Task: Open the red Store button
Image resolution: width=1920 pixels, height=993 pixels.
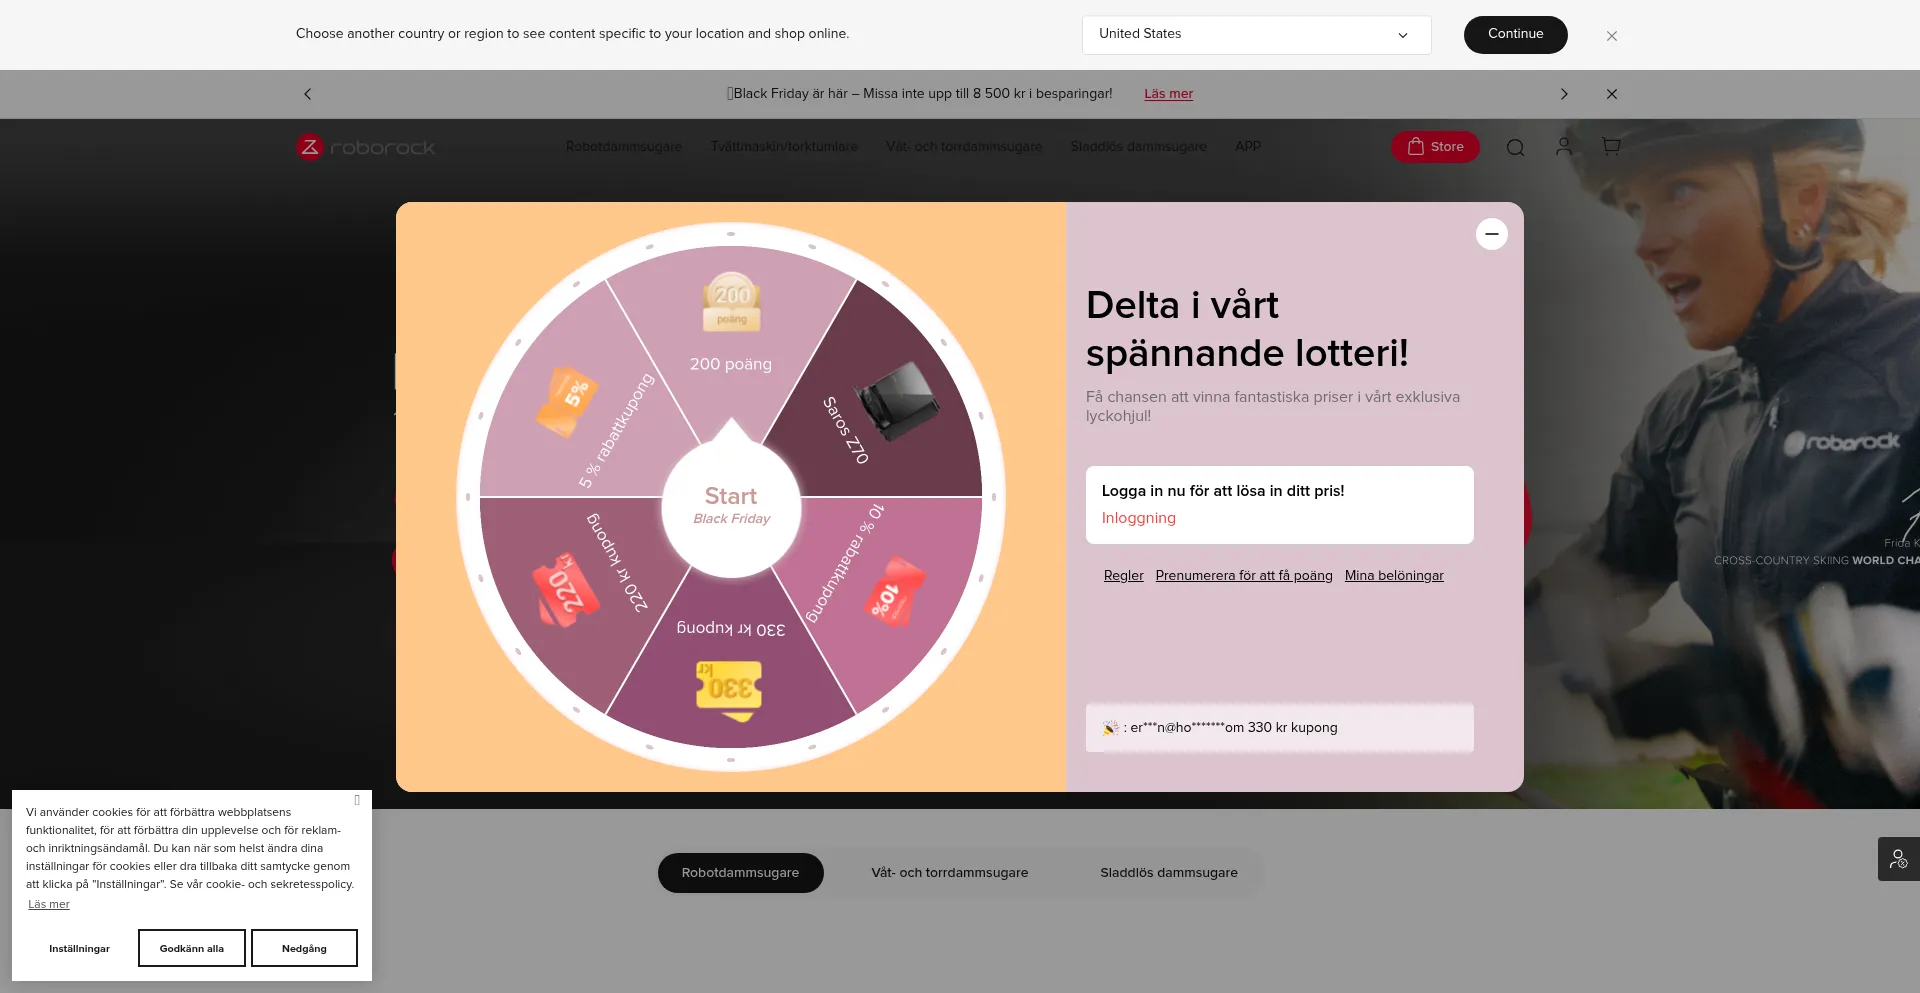Action: pos(1435,147)
